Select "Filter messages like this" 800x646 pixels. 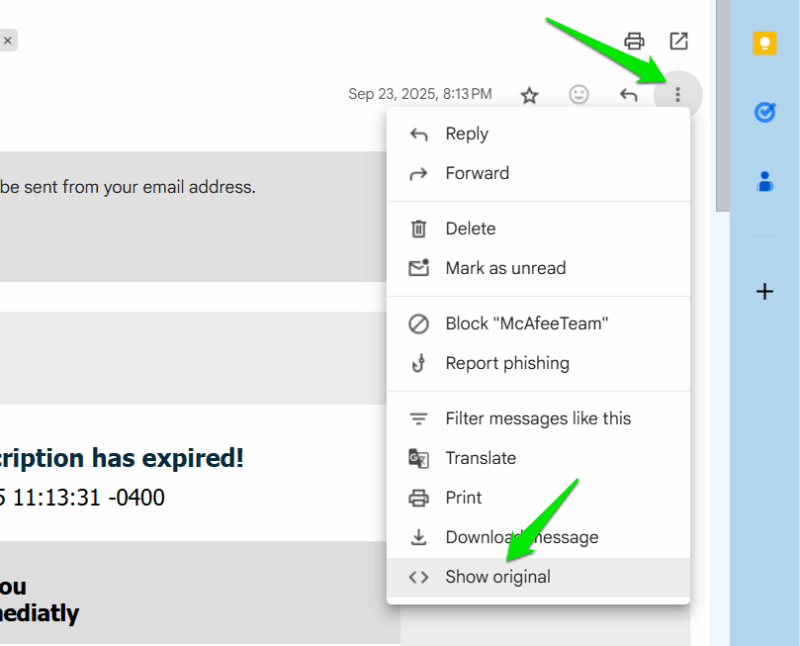pos(538,418)
